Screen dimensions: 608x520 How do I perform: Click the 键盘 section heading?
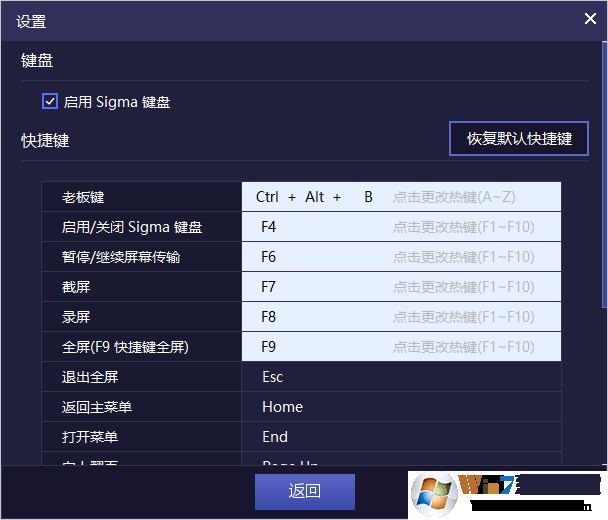click(x=37, y=60)
